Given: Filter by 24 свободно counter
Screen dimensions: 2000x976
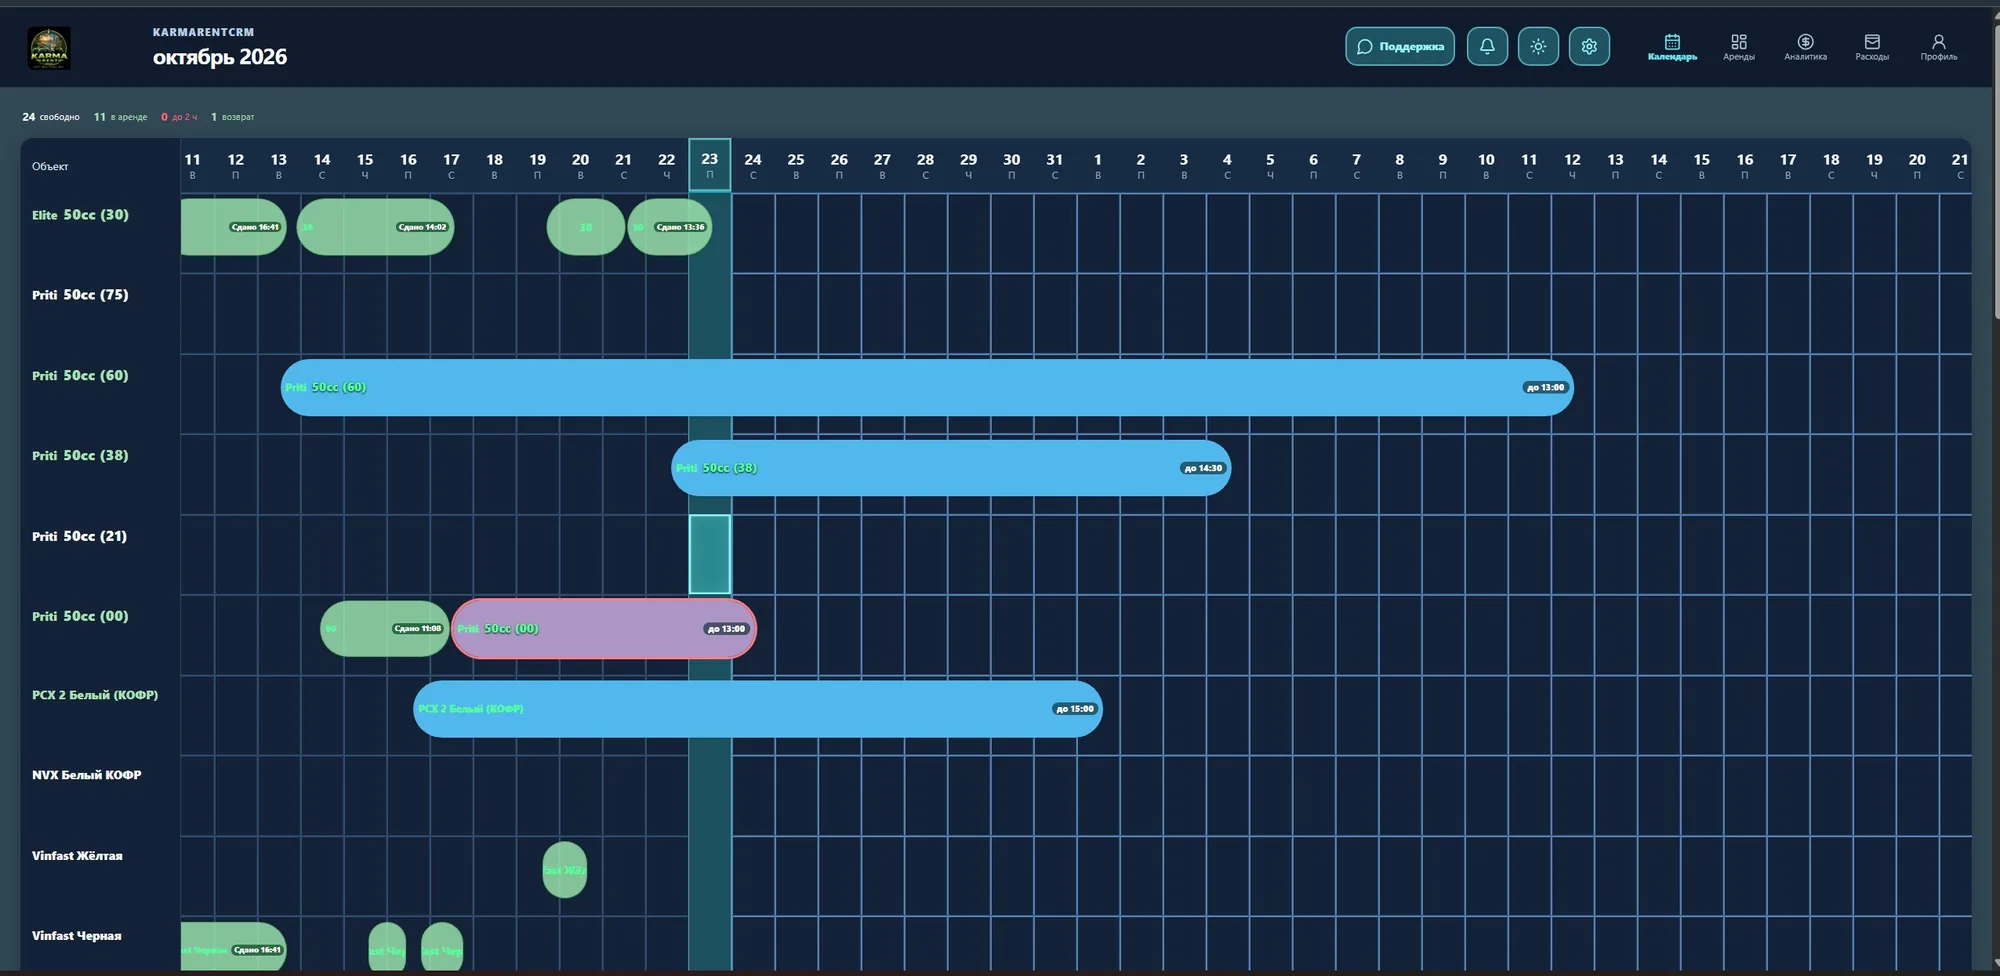Looking at the screenshot, I should pyautogui.click(x=51, y=117).
